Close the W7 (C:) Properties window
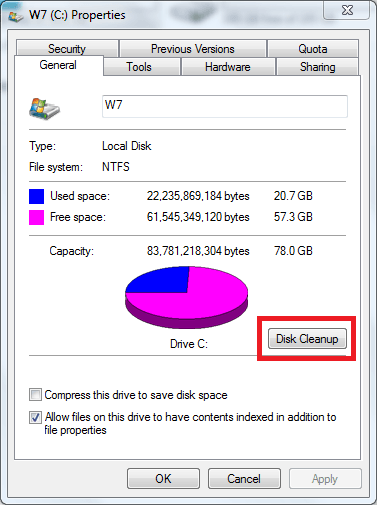 coord(347,10)
